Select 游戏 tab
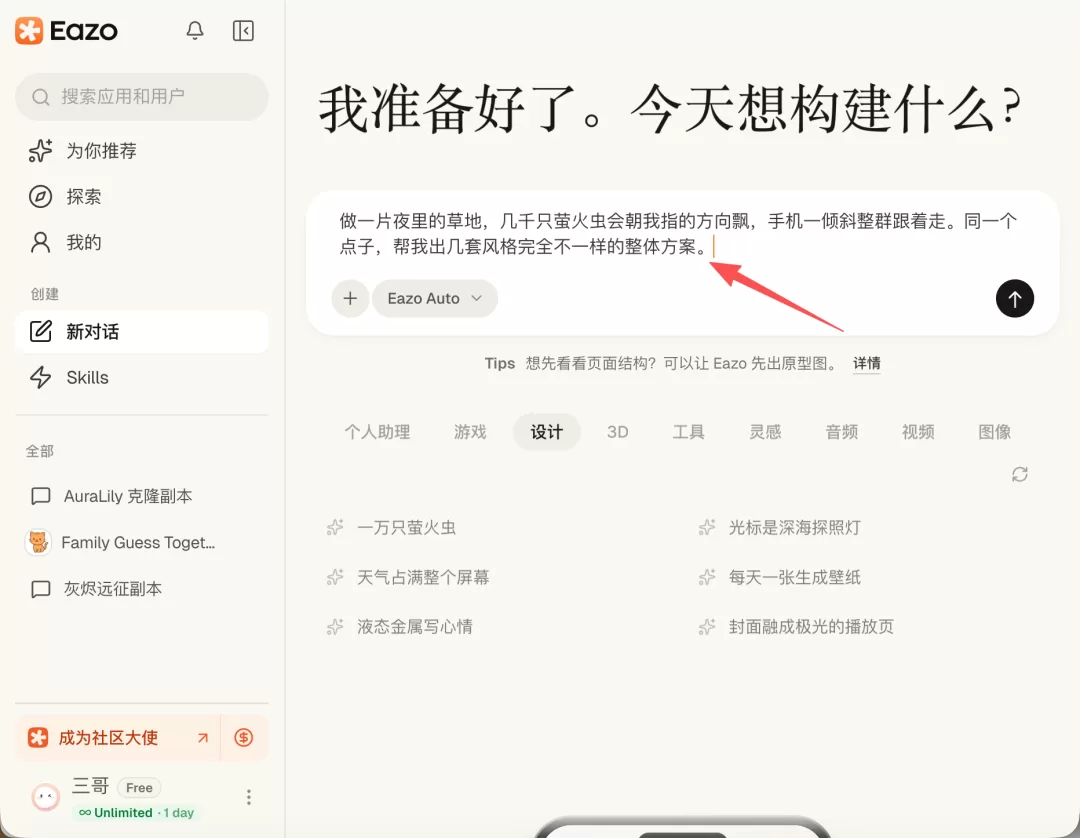This screenshot has width=1080, height=838. [x=470, y=432]
